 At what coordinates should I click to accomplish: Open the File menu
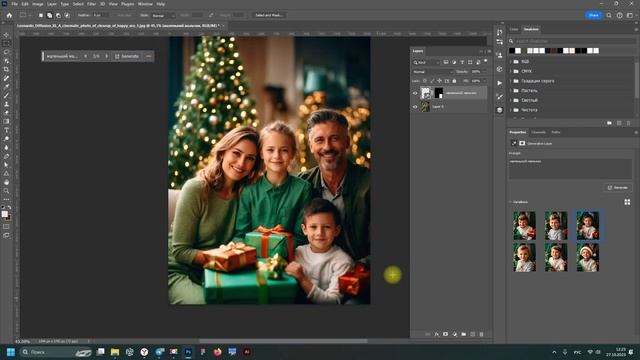[x=14, y=4]
